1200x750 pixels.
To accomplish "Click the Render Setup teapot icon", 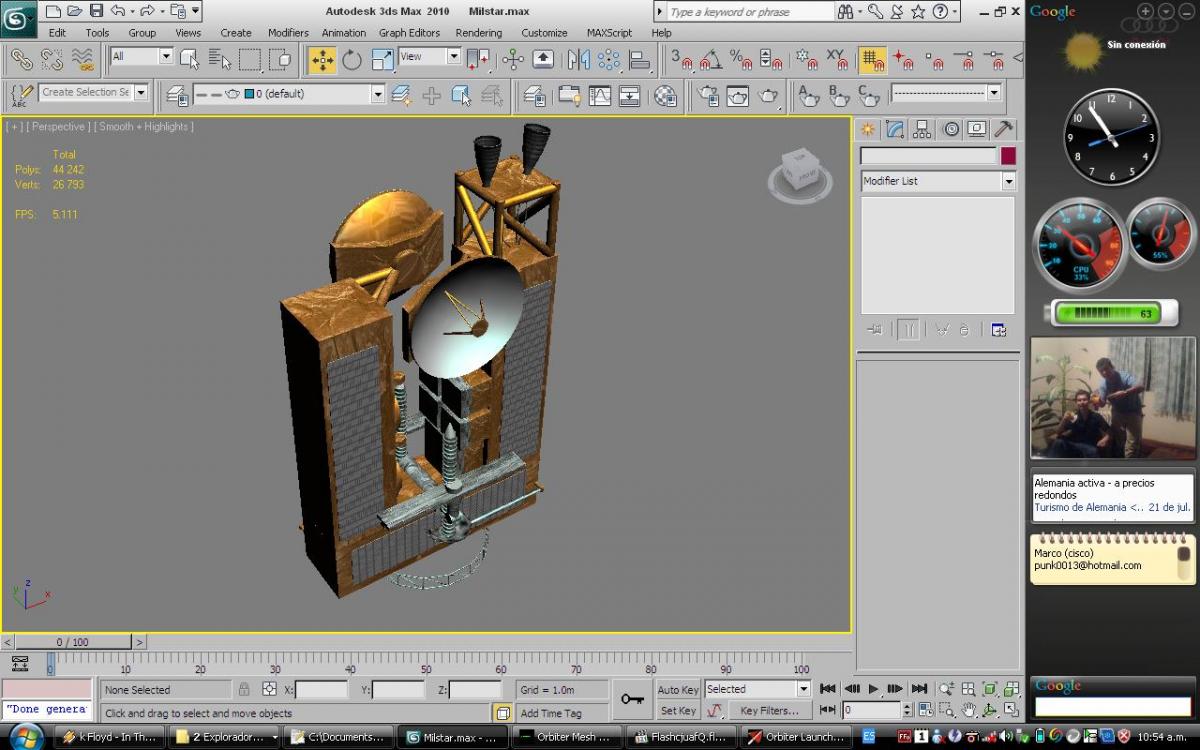I will click(708, 96).
